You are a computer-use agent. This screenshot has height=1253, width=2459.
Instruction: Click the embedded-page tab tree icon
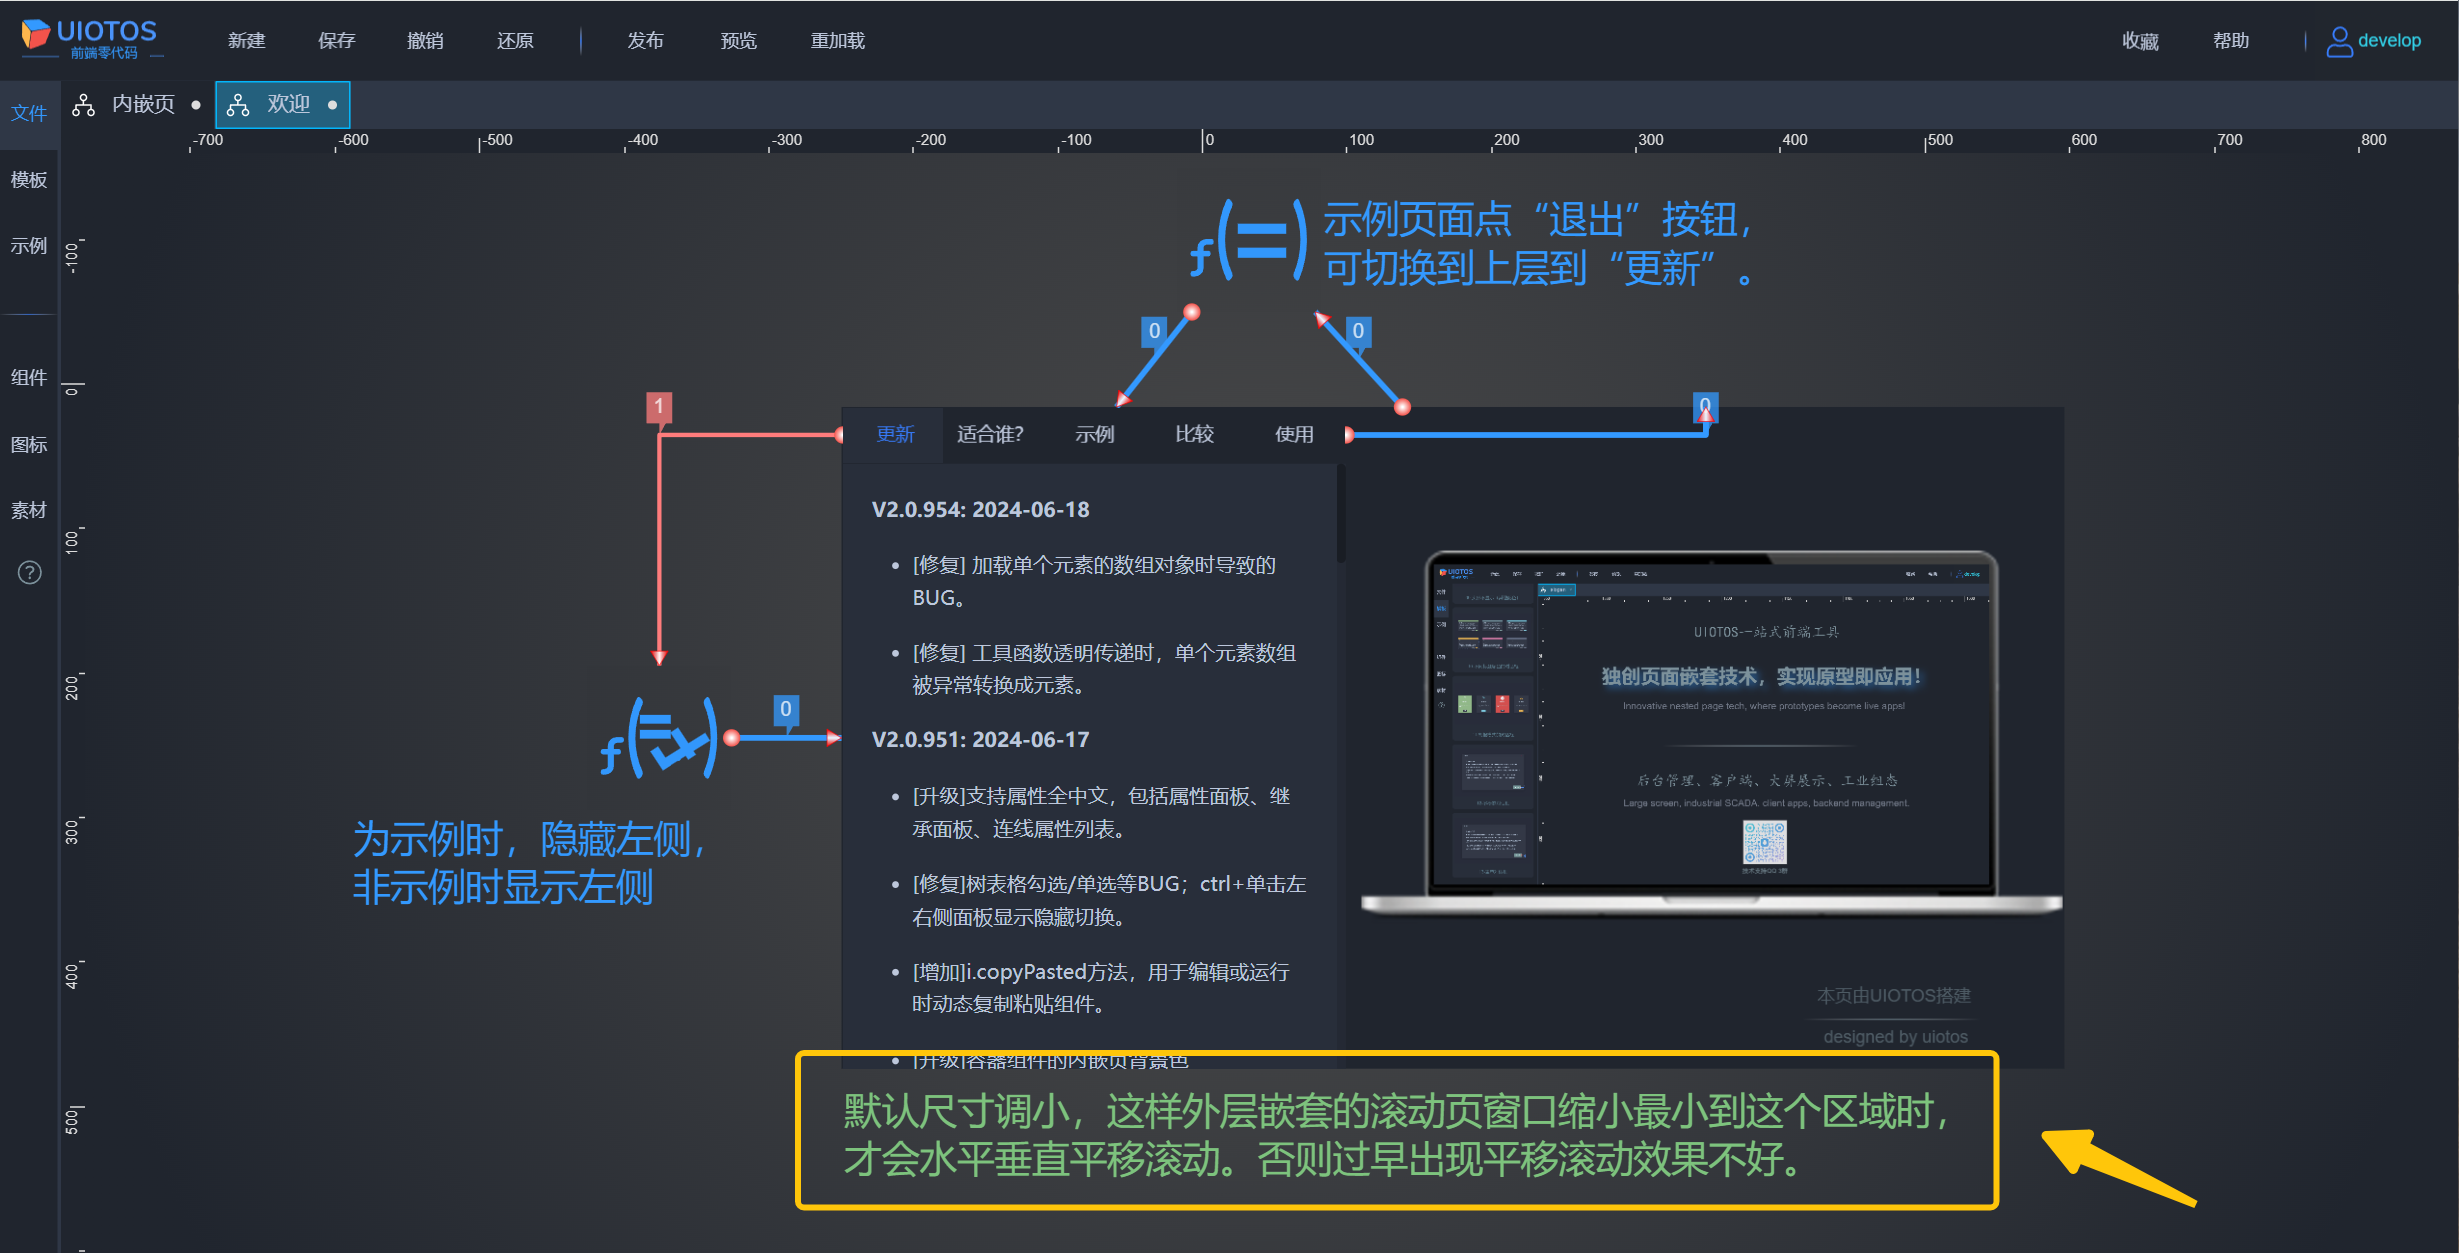click(x=84, y=104)
